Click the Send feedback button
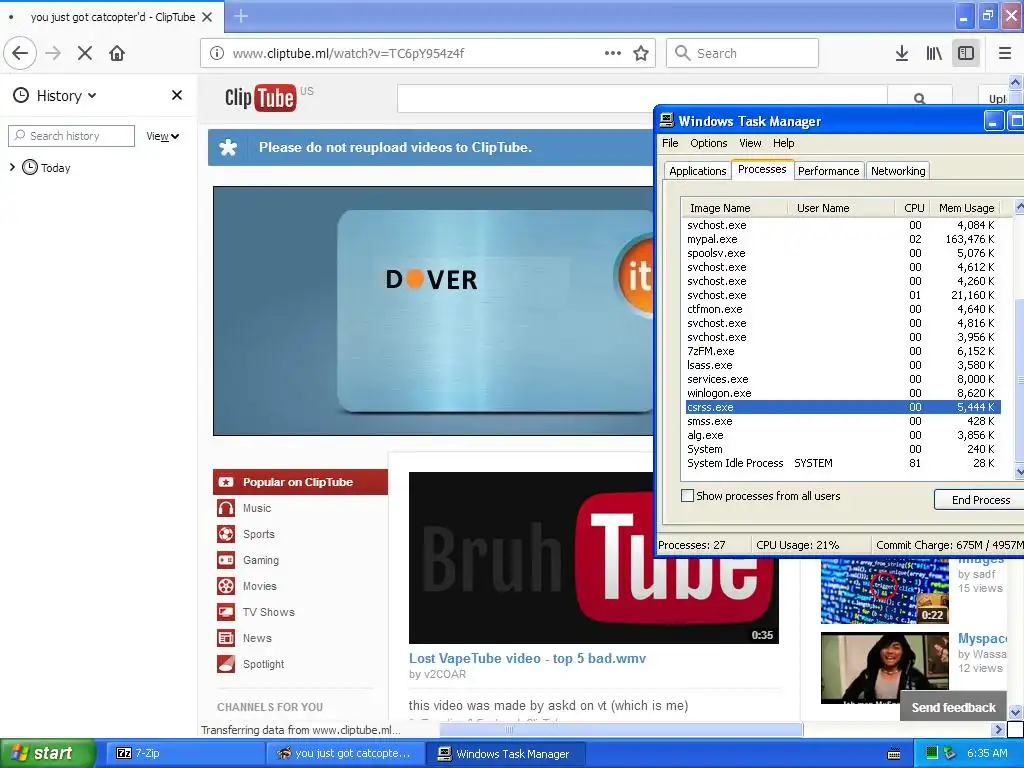 pos(953,707)
